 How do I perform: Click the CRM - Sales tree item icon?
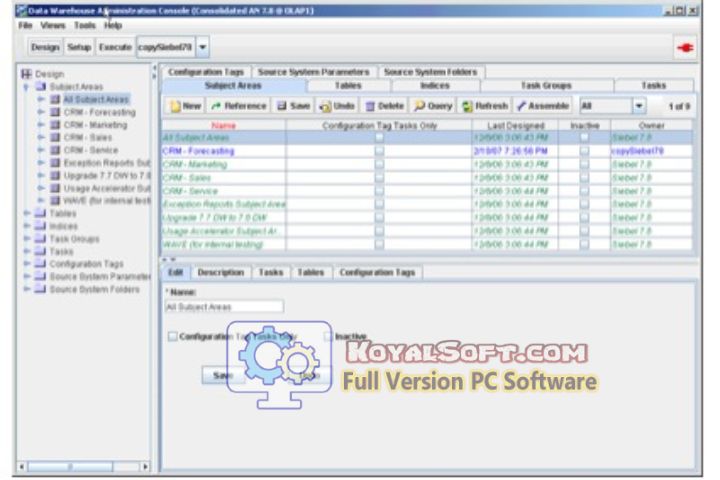tap(55, 137)
